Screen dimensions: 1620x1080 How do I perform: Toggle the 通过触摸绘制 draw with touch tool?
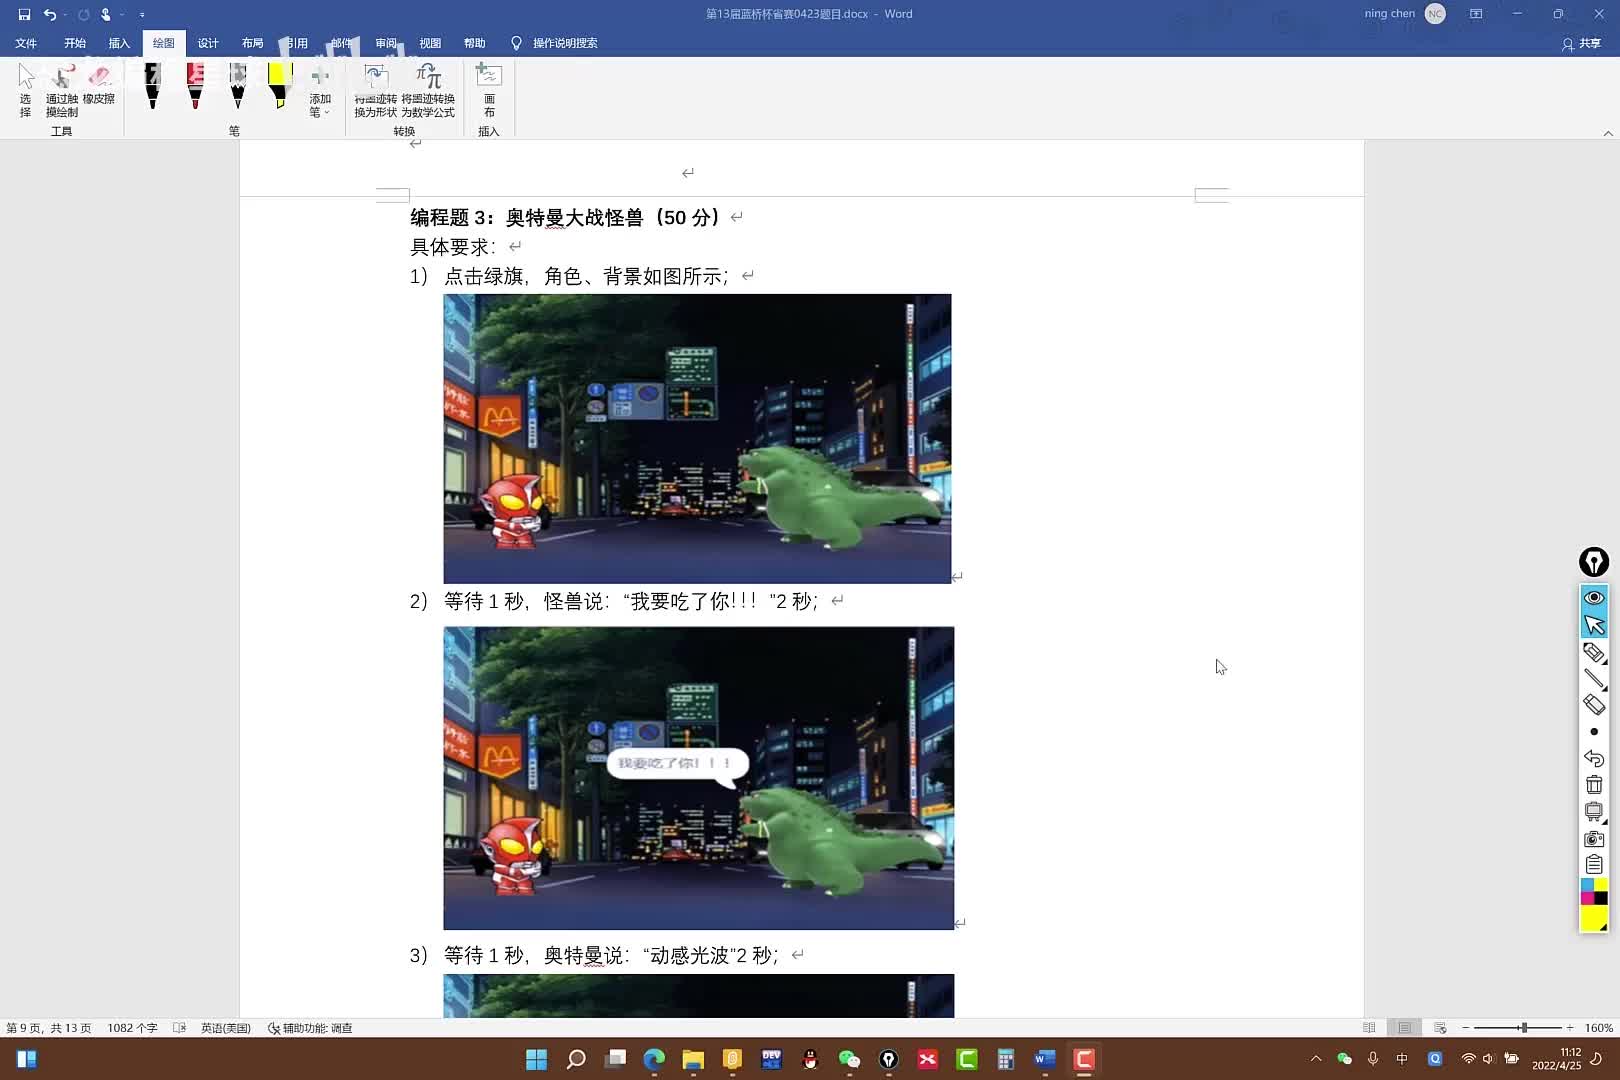(62, 90)
